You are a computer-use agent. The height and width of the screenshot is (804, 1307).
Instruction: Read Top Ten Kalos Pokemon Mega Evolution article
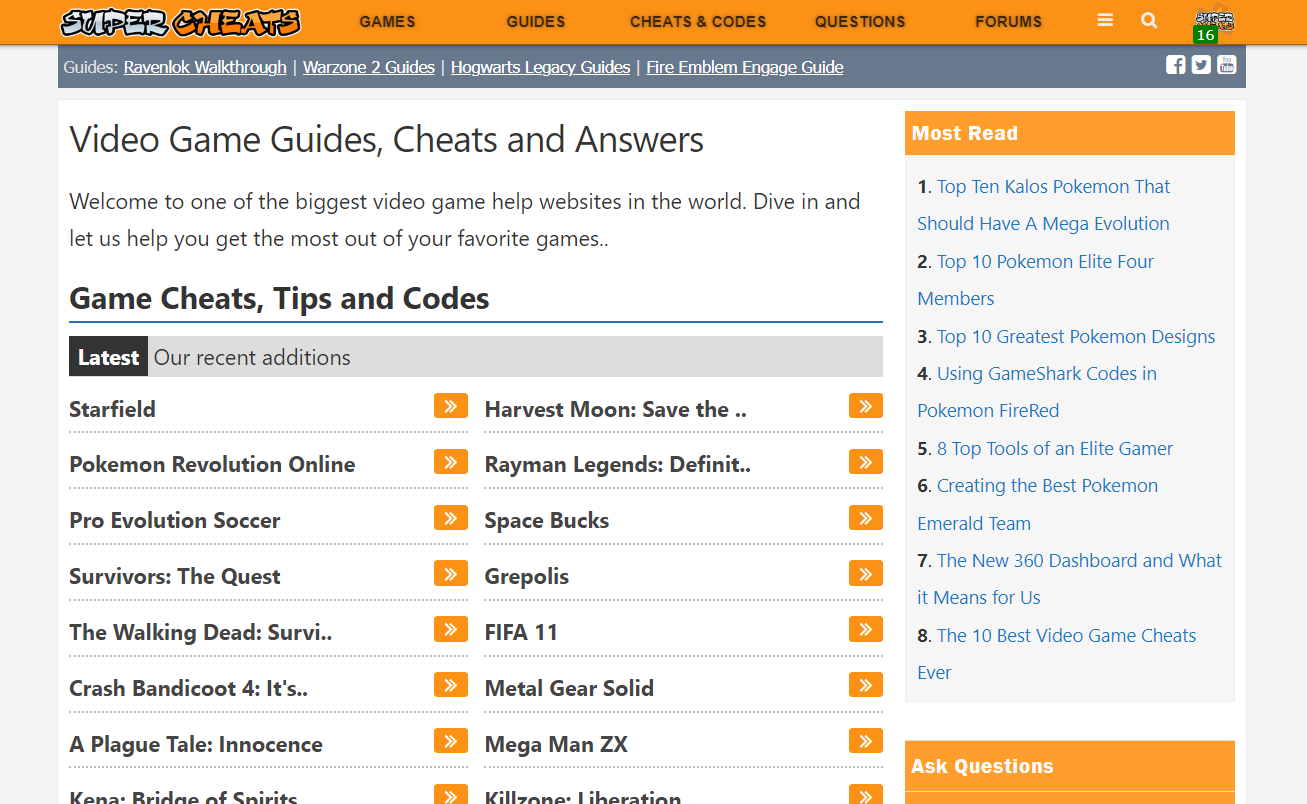click(x=1044, y=205)
